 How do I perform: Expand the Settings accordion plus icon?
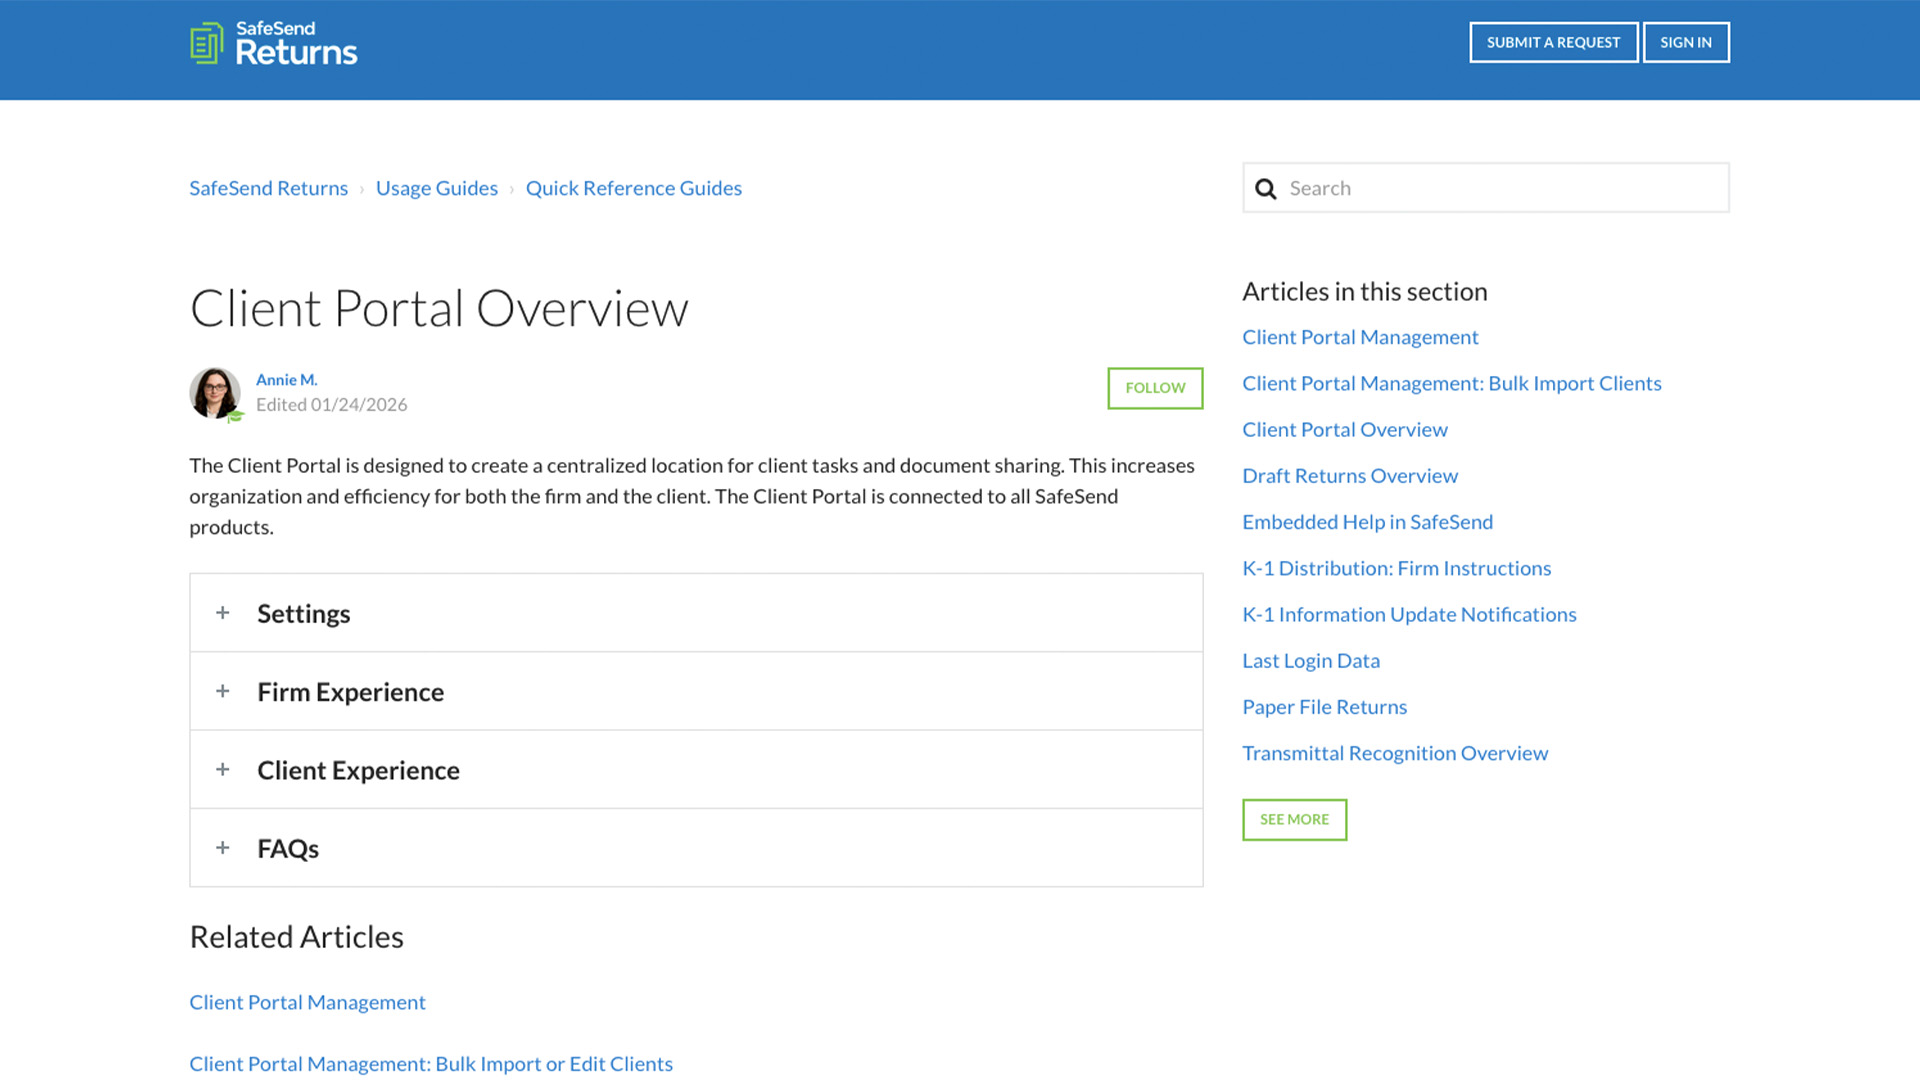[223, 613]
